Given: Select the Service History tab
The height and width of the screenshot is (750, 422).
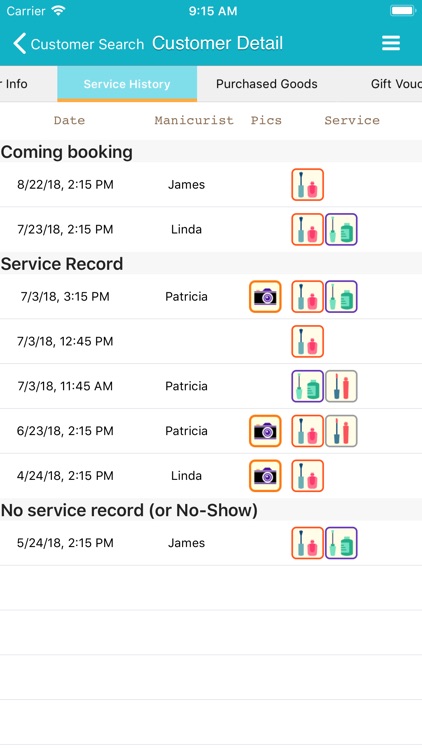Looking at the screenshot, I should tap(127, 84).
